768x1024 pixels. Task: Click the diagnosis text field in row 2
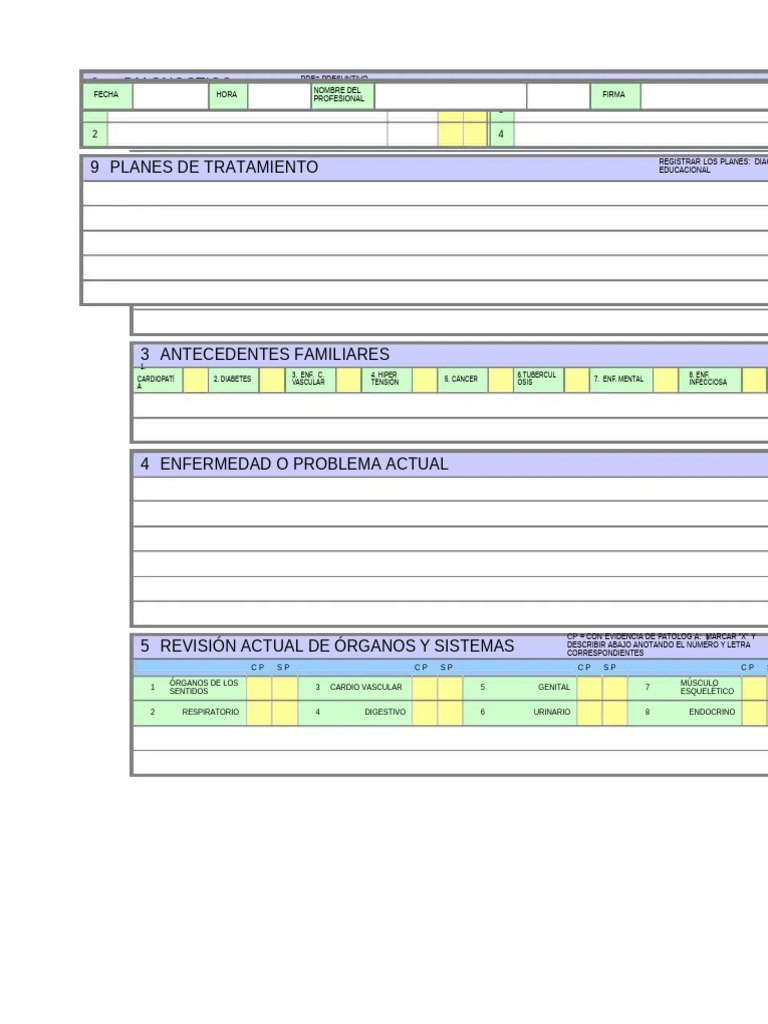pyautogui.click(x=248, y=135)
